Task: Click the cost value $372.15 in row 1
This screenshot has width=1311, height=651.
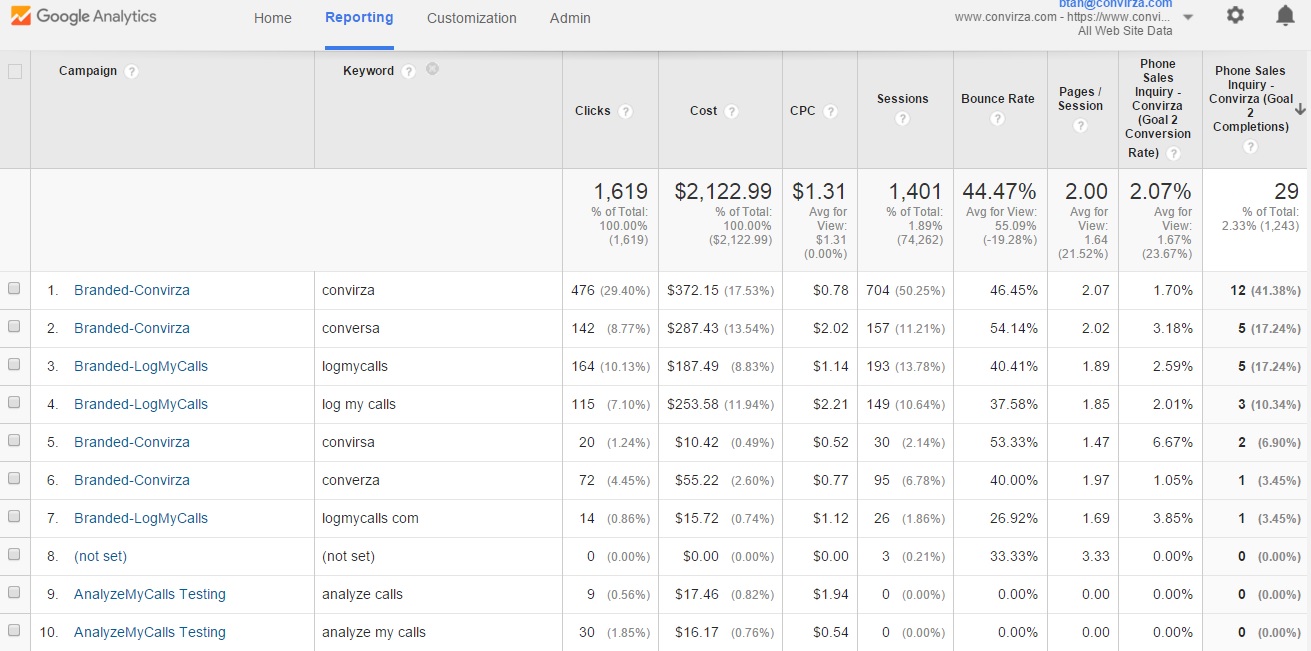Action: [693, 290]
